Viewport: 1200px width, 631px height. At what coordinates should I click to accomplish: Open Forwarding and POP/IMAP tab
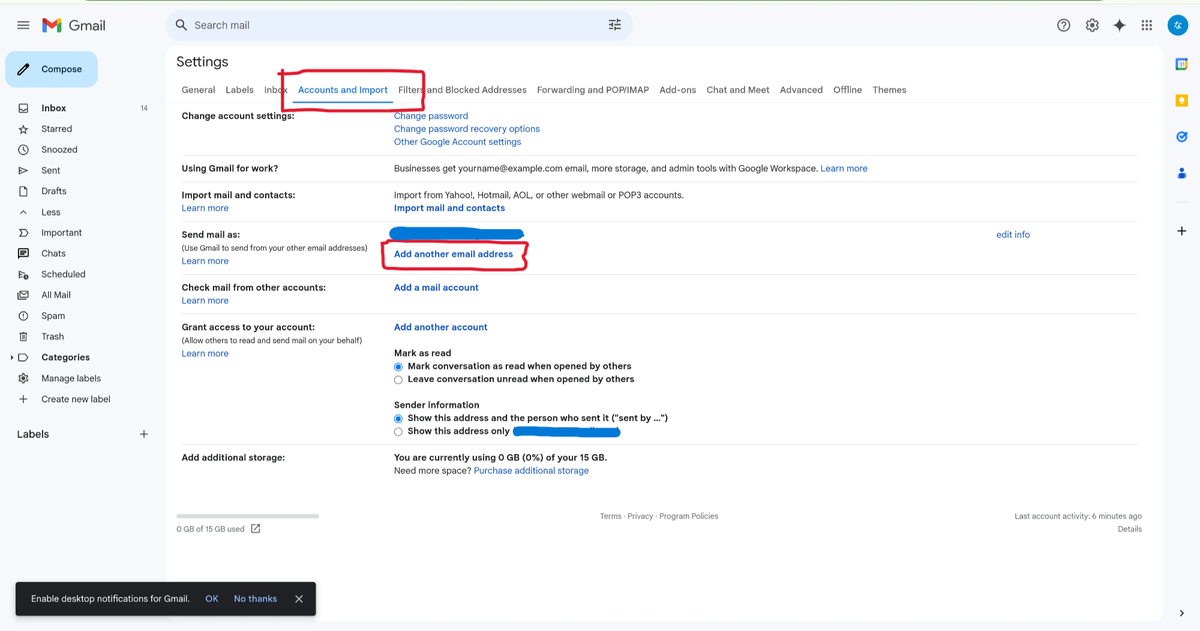click(x=593, y=90)
